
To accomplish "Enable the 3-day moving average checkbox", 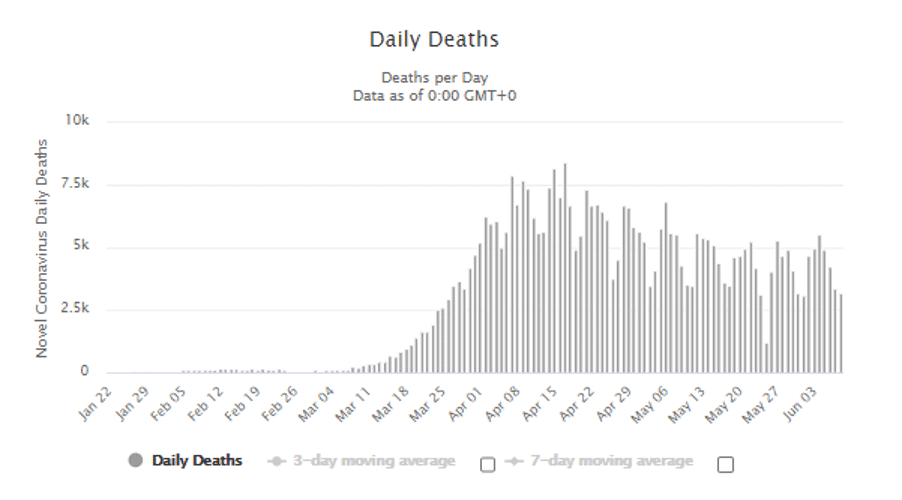I will (488, 464).
